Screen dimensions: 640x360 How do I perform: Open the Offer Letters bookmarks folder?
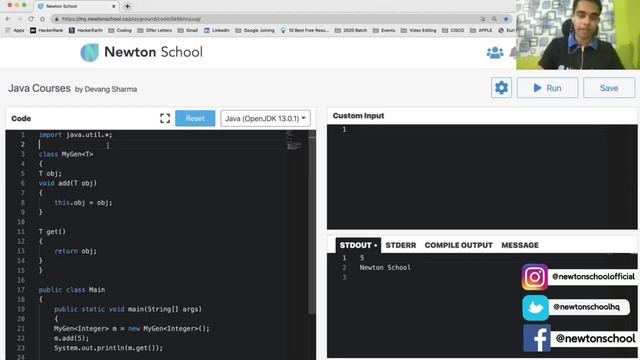(x=155, y=30)
